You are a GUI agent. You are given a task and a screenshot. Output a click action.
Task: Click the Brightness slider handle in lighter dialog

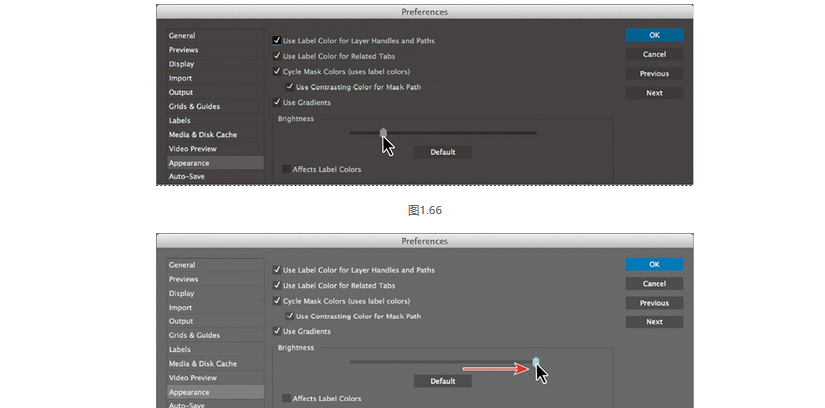pos(536,362)
